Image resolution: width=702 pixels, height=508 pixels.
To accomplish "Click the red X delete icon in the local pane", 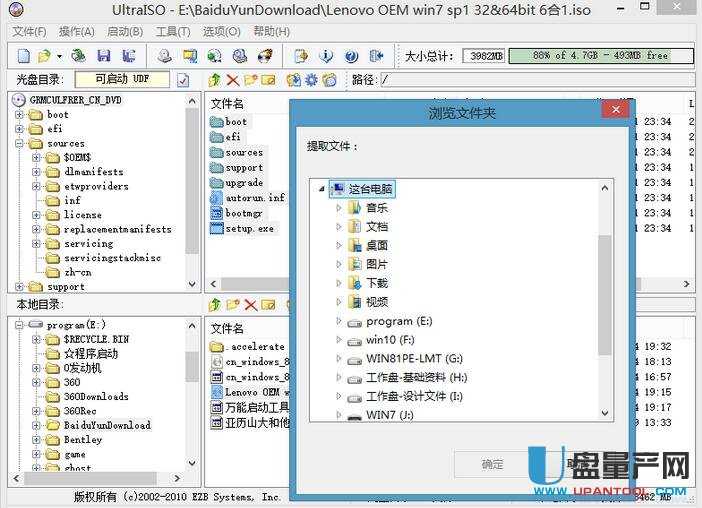I will point(250,304).
